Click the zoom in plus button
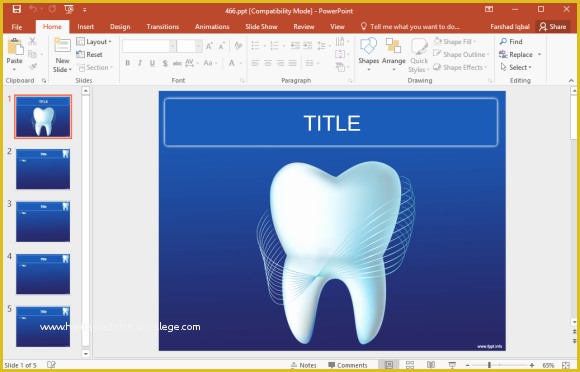Screen dimensions: 580x372 [532, 365]
